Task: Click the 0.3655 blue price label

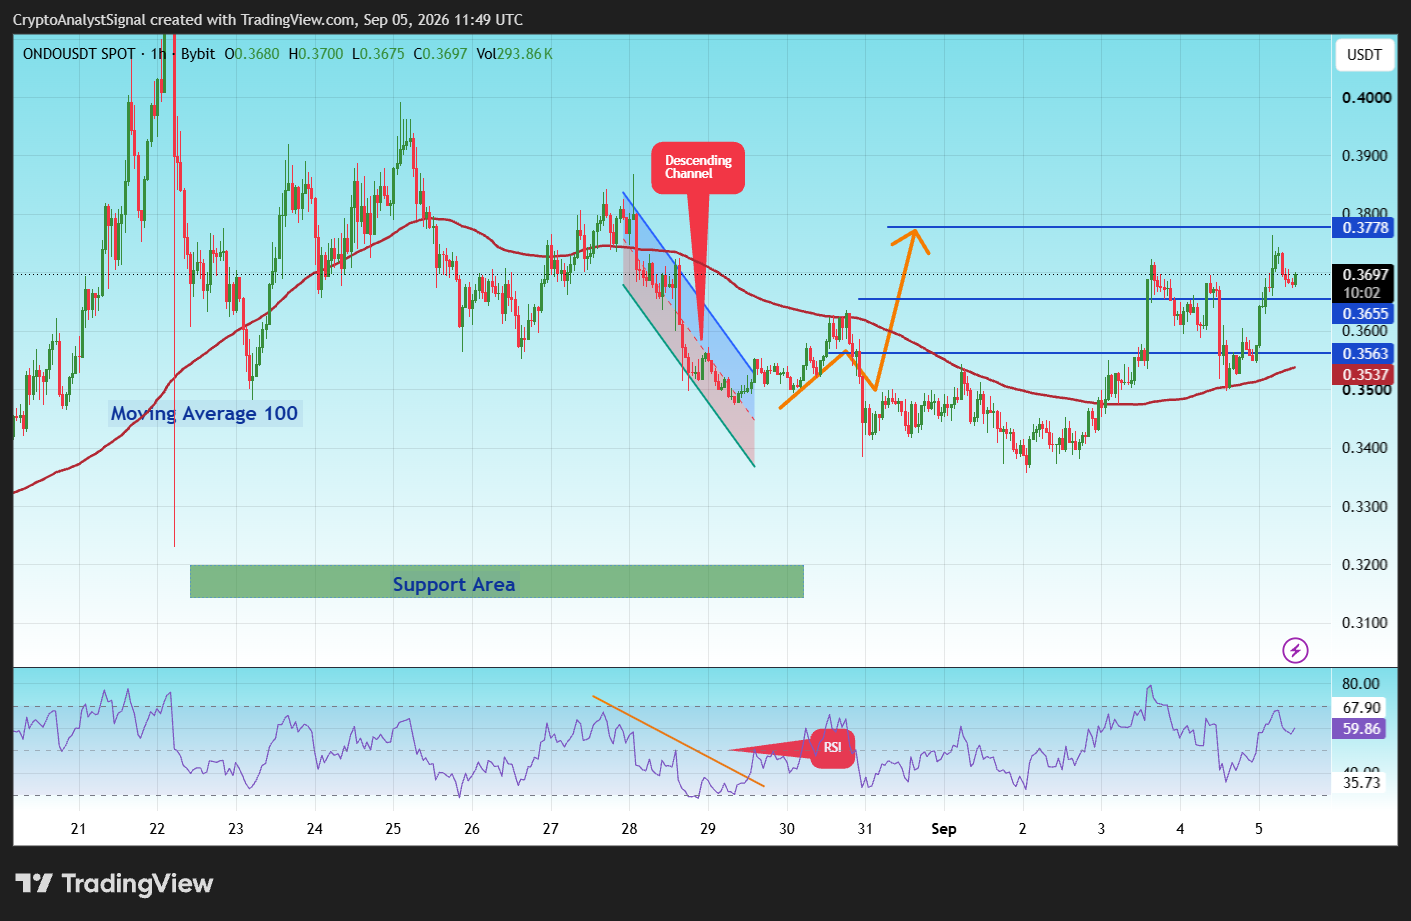Action: coord(1365,314)
